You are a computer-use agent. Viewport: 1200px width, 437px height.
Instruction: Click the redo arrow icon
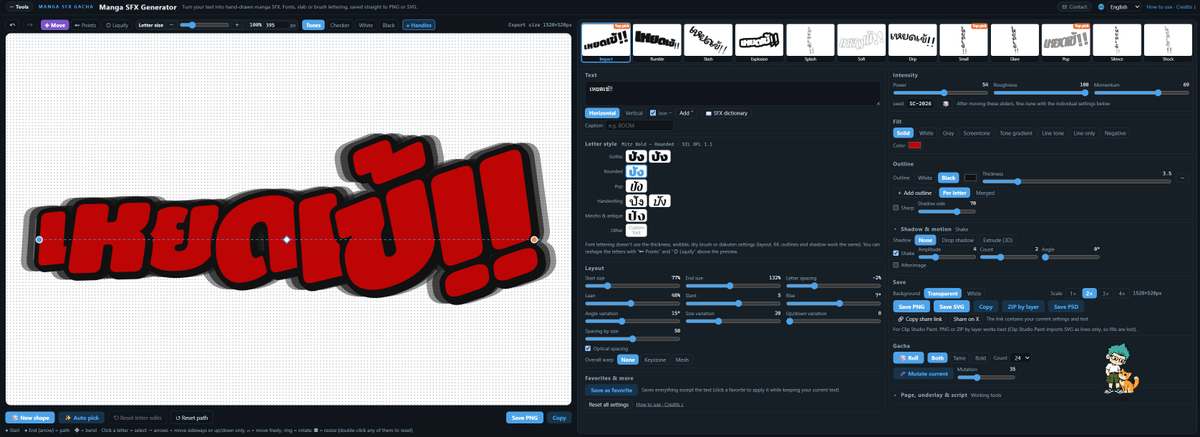pos(30,24)
